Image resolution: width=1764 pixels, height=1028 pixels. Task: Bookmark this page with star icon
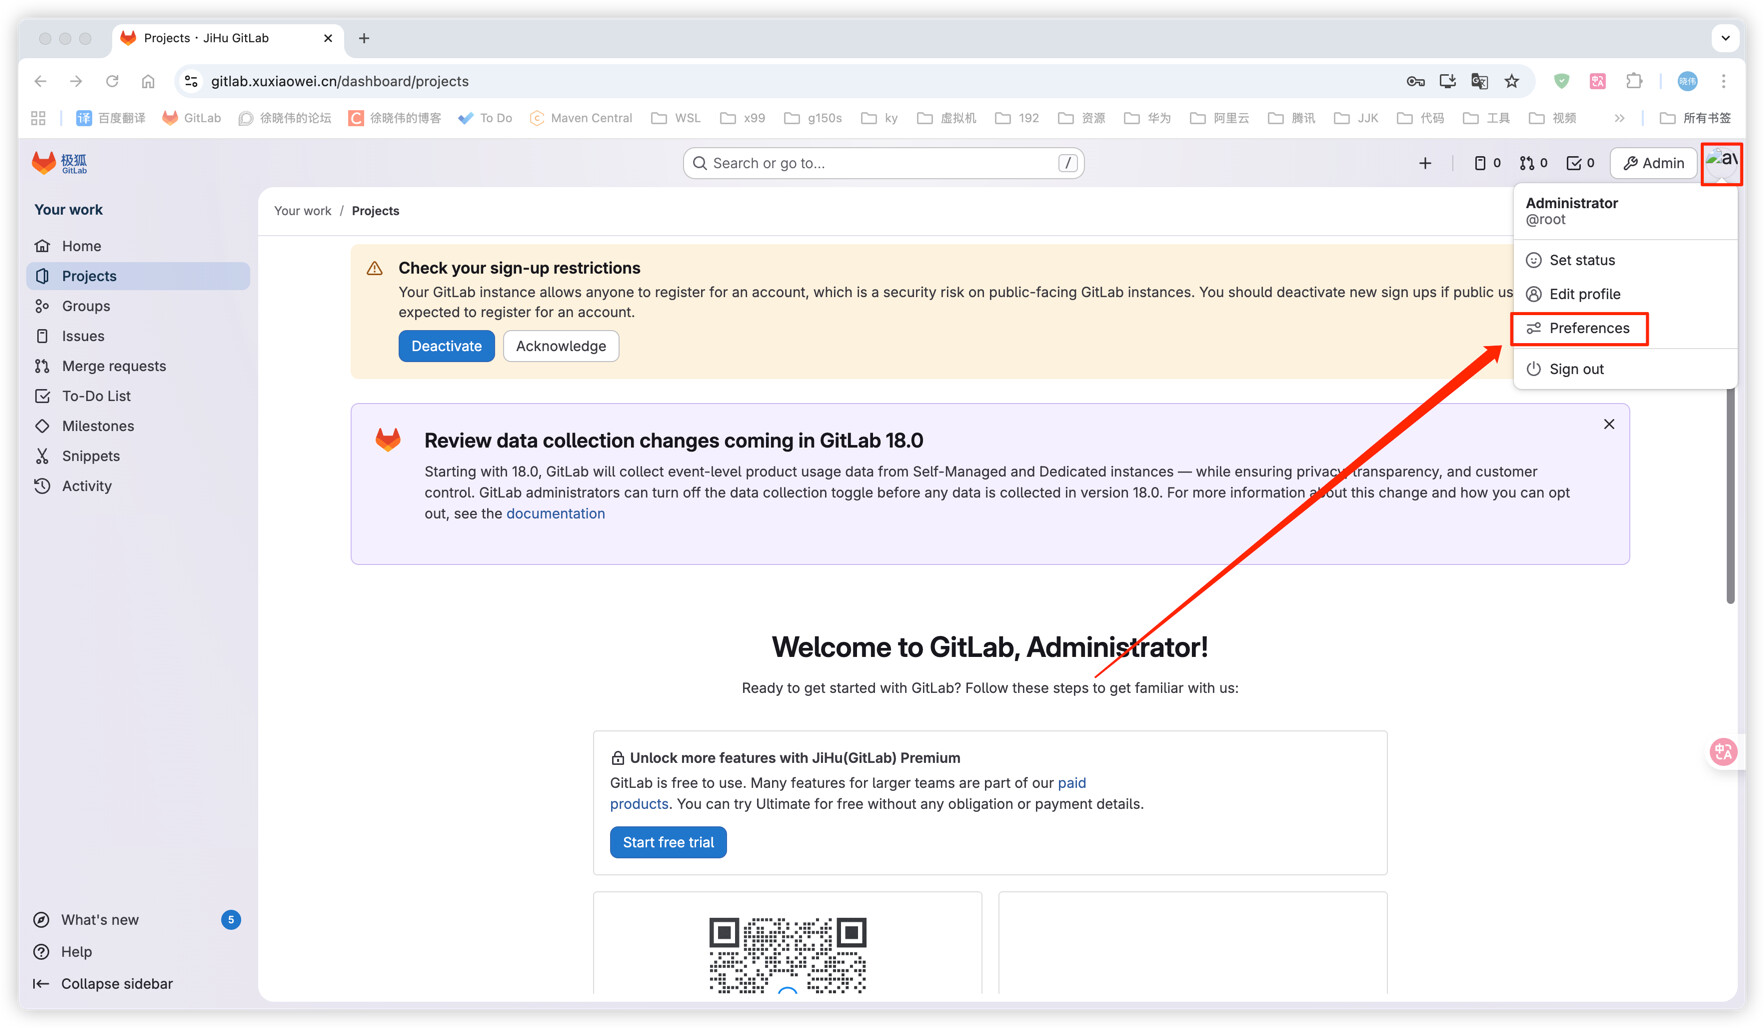pos(1512,81)
